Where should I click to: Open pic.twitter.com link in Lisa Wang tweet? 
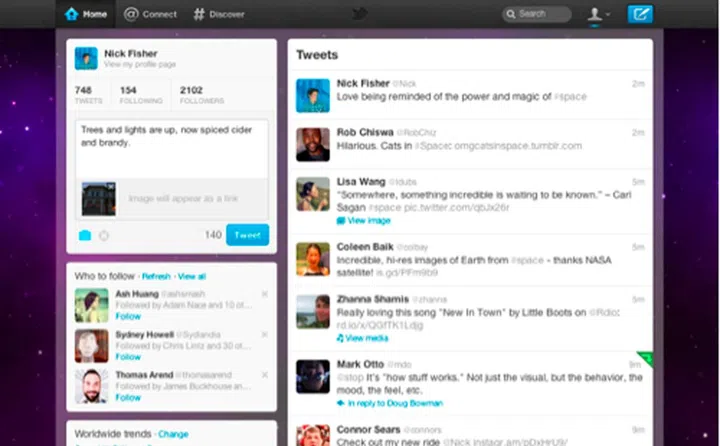pyautogui.click(x=457, y=208)
